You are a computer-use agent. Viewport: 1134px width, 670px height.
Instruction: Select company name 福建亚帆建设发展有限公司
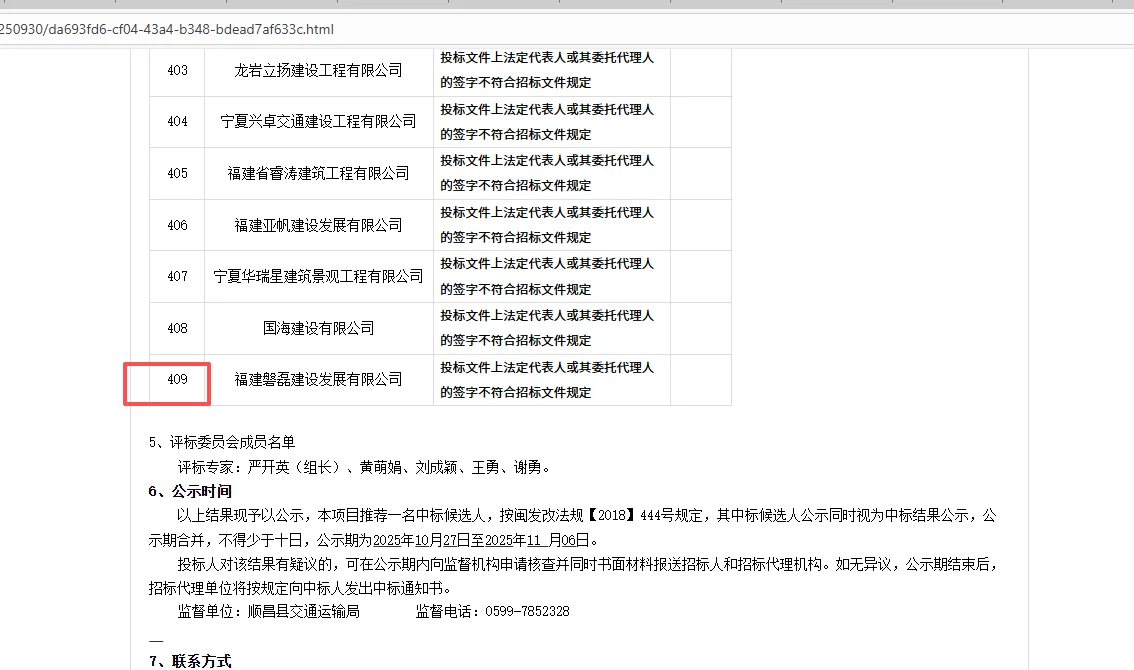318,225
